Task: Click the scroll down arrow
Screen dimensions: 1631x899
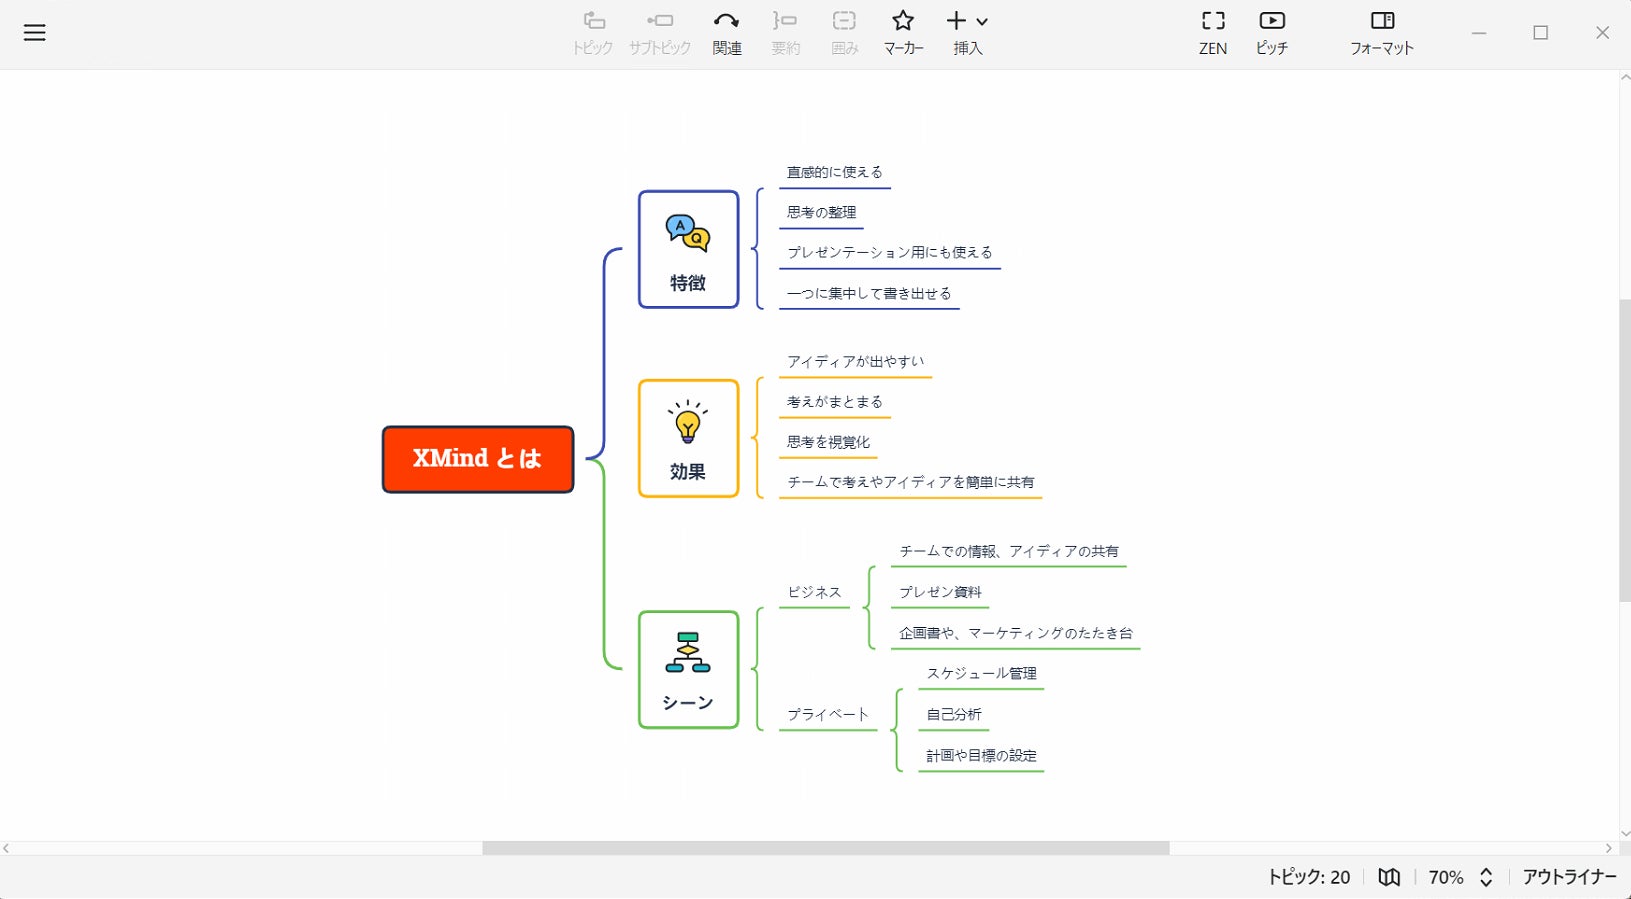Action: point(1624,834)
